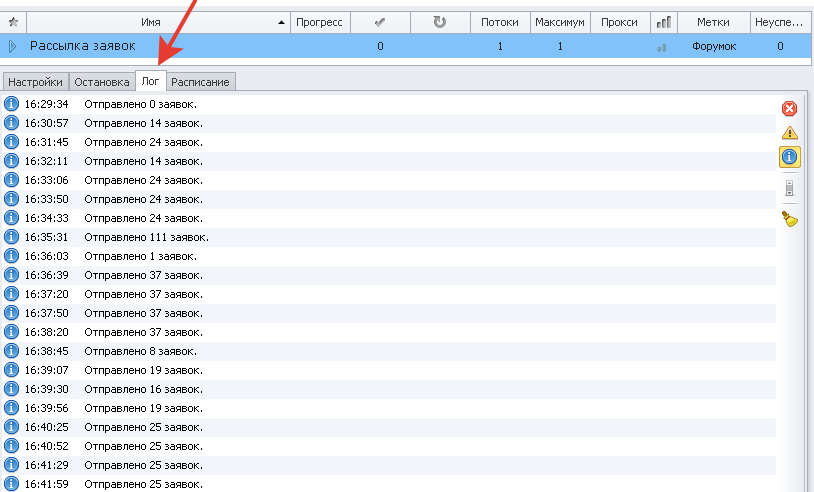Click the Прокси column header
The width and height of the screenshot is (814, 492).
click(619, 22)
